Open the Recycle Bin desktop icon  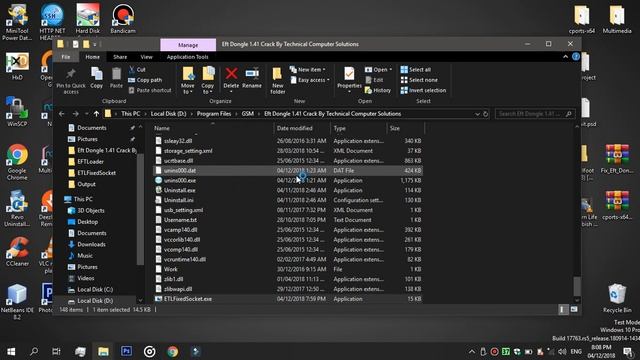617,298
